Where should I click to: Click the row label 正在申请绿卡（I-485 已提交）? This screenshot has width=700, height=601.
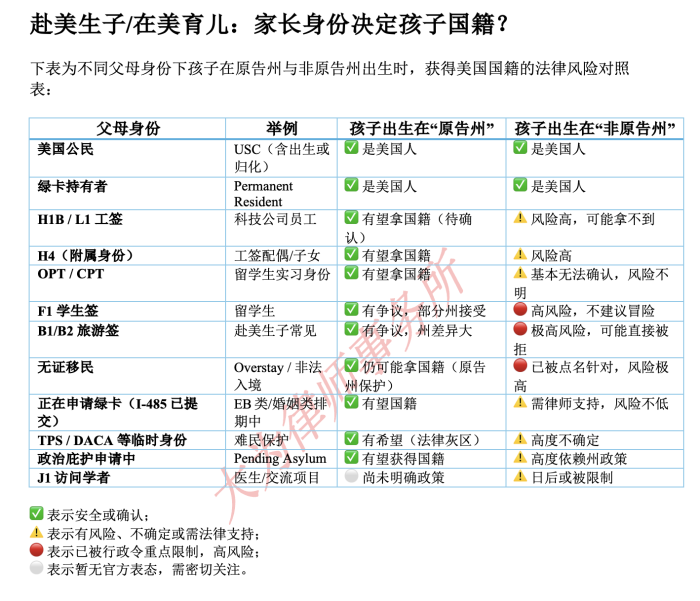118,412
